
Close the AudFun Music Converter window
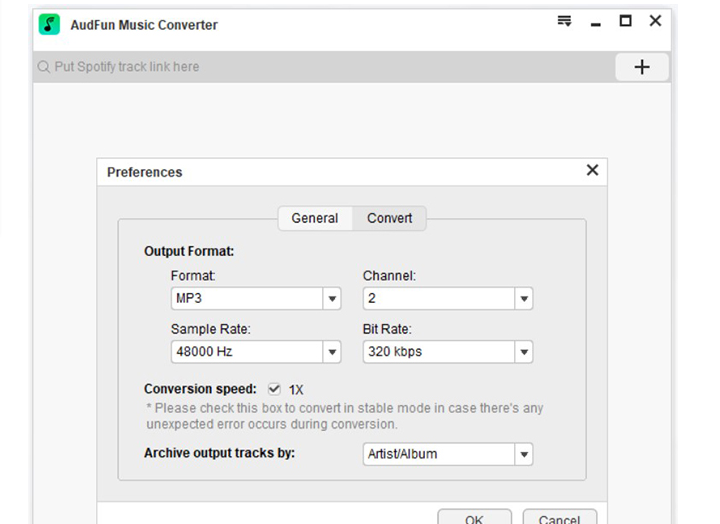click(x=655, y=21)
